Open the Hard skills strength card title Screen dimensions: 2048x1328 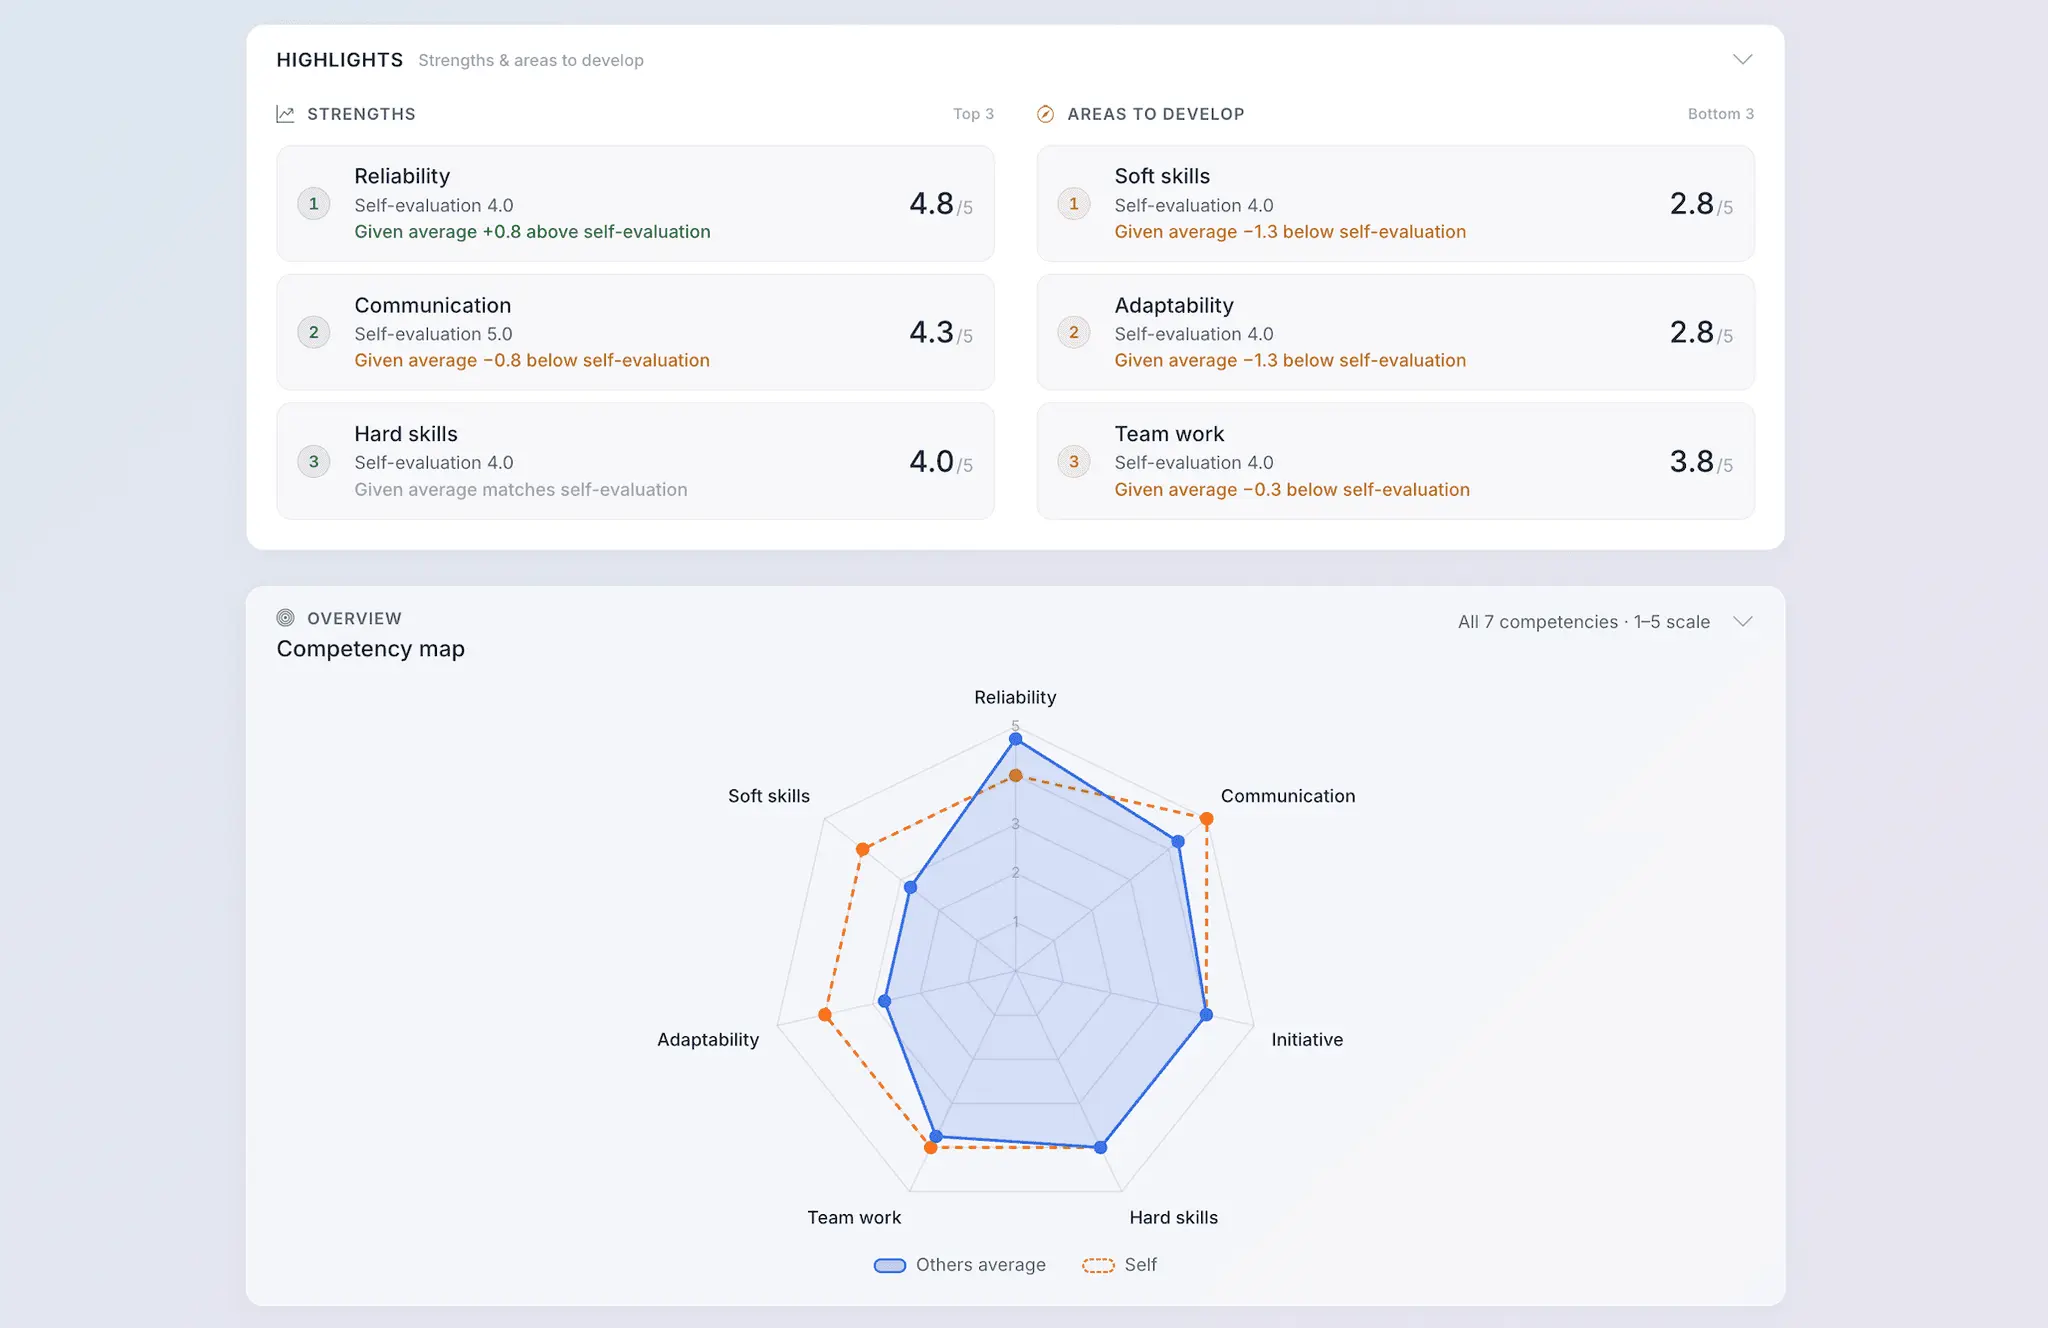point(405,434)
